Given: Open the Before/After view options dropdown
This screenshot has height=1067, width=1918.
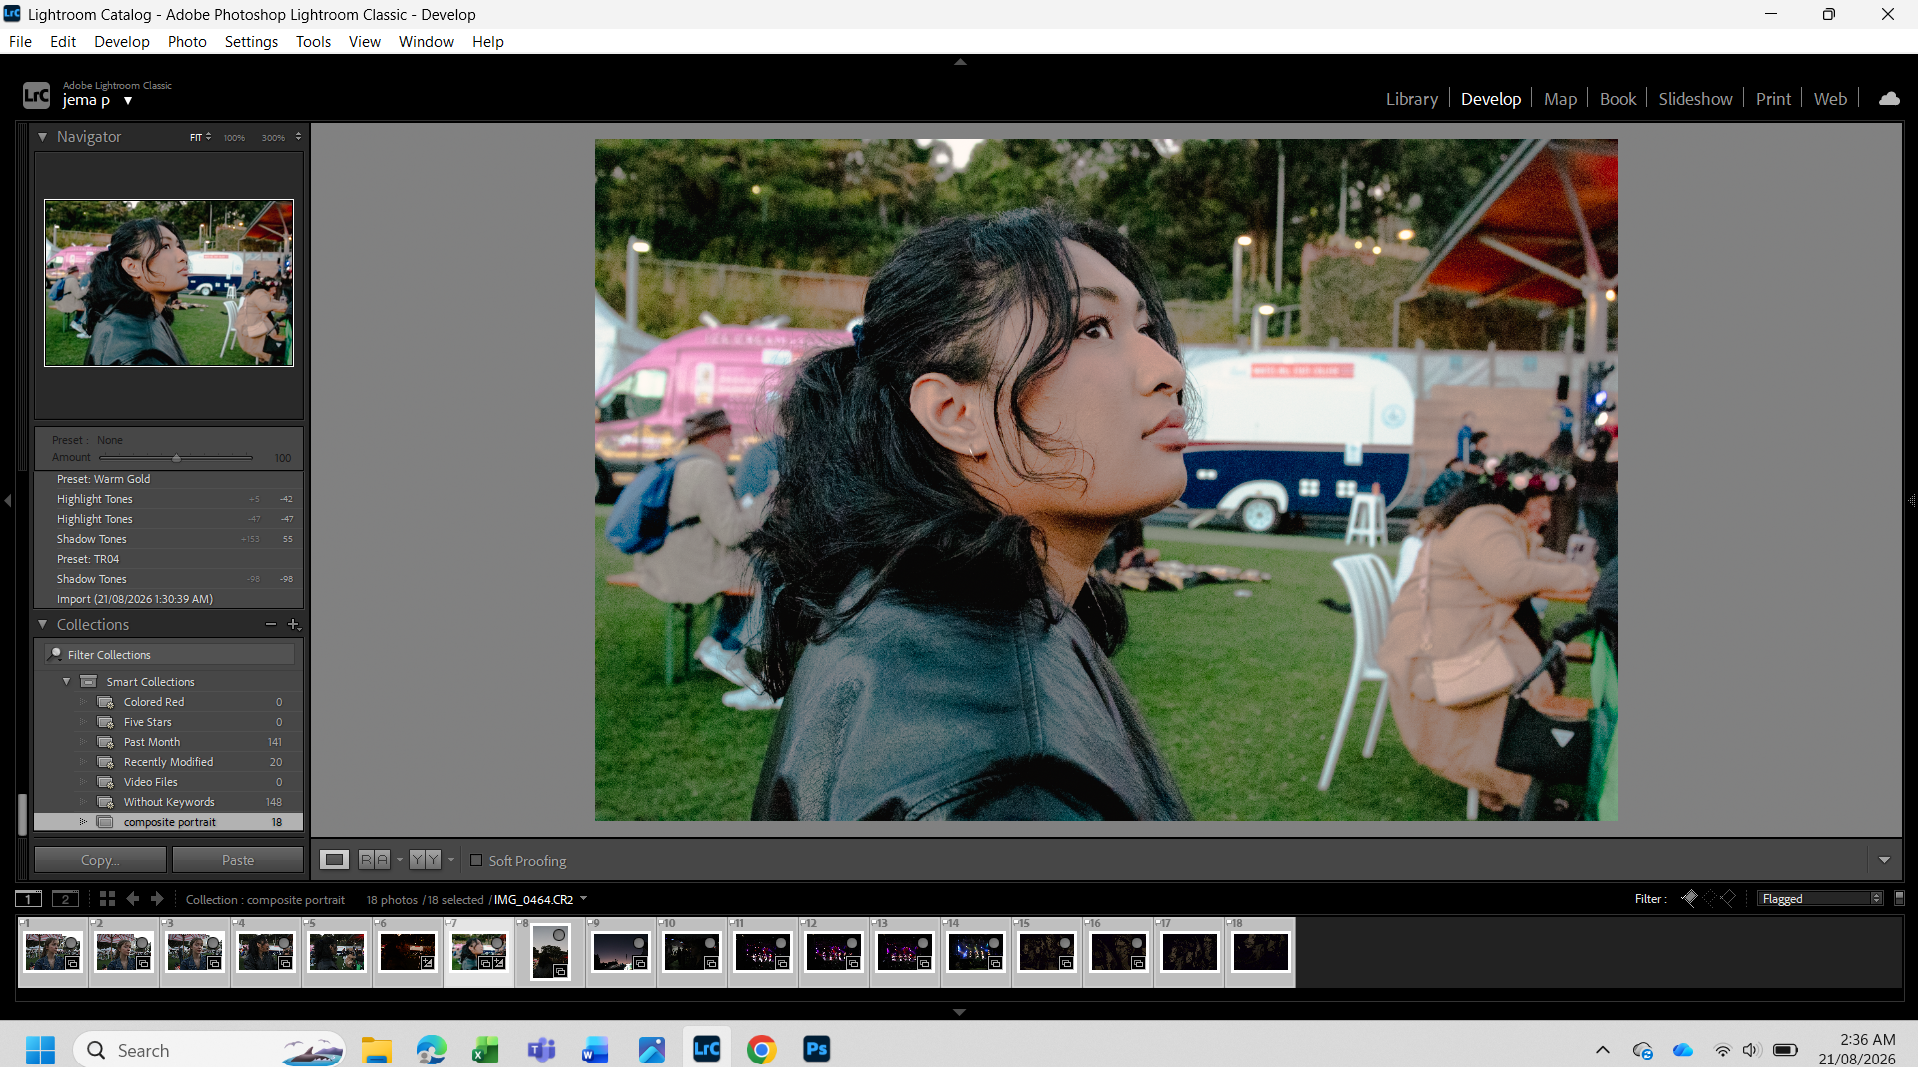Looking at the screenshot, I should pyautogui.click(x=451, y=860).
